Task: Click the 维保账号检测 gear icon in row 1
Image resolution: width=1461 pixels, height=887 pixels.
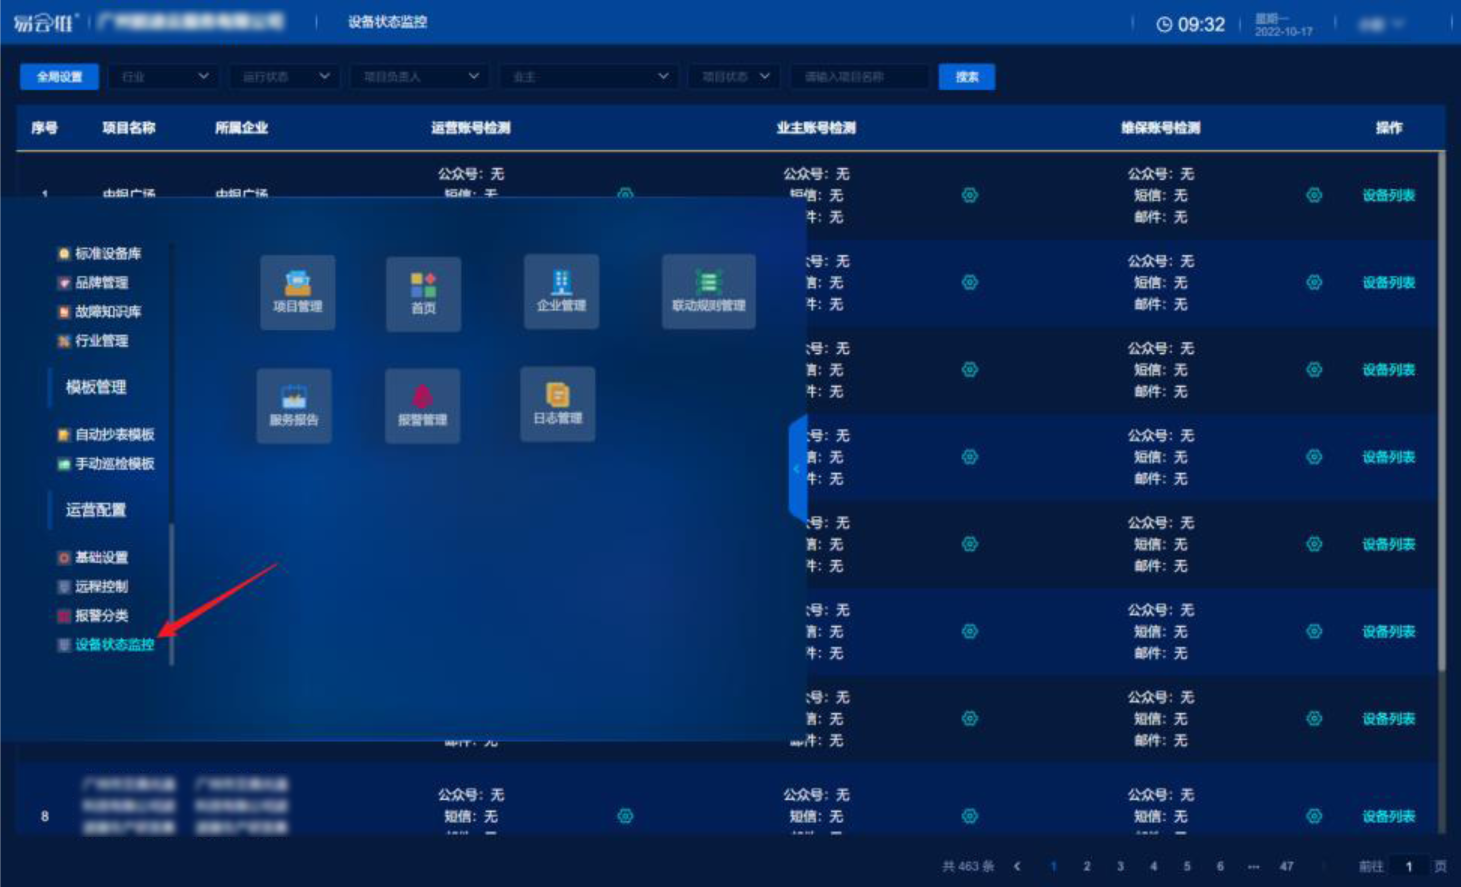Action: point(1314,196)
